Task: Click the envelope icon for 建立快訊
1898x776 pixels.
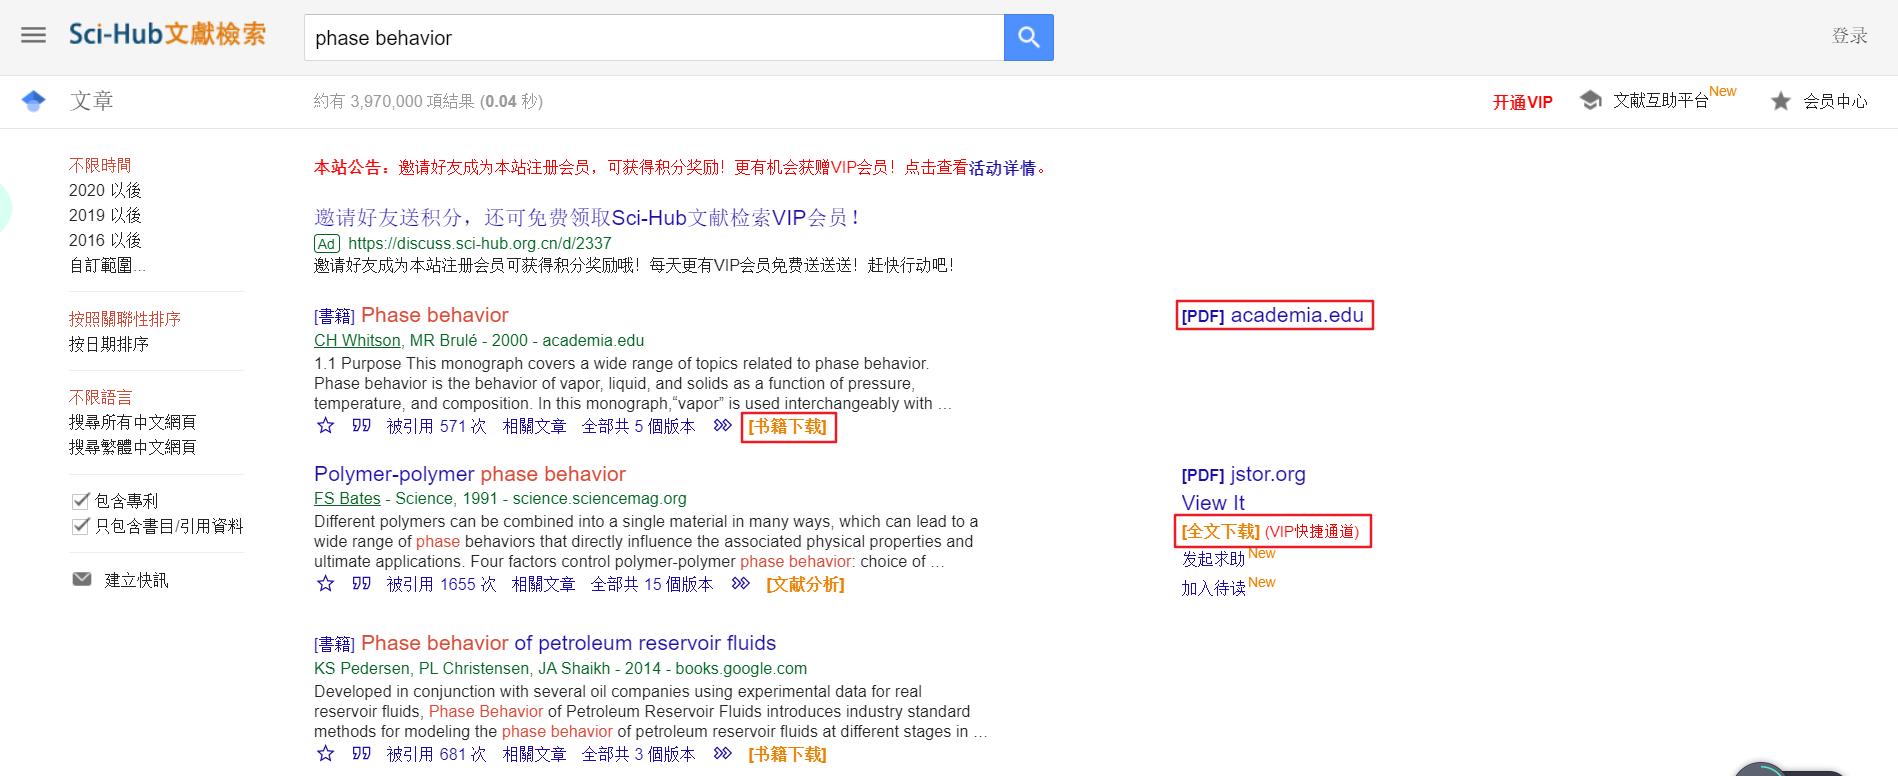Action: coord(82,580)
